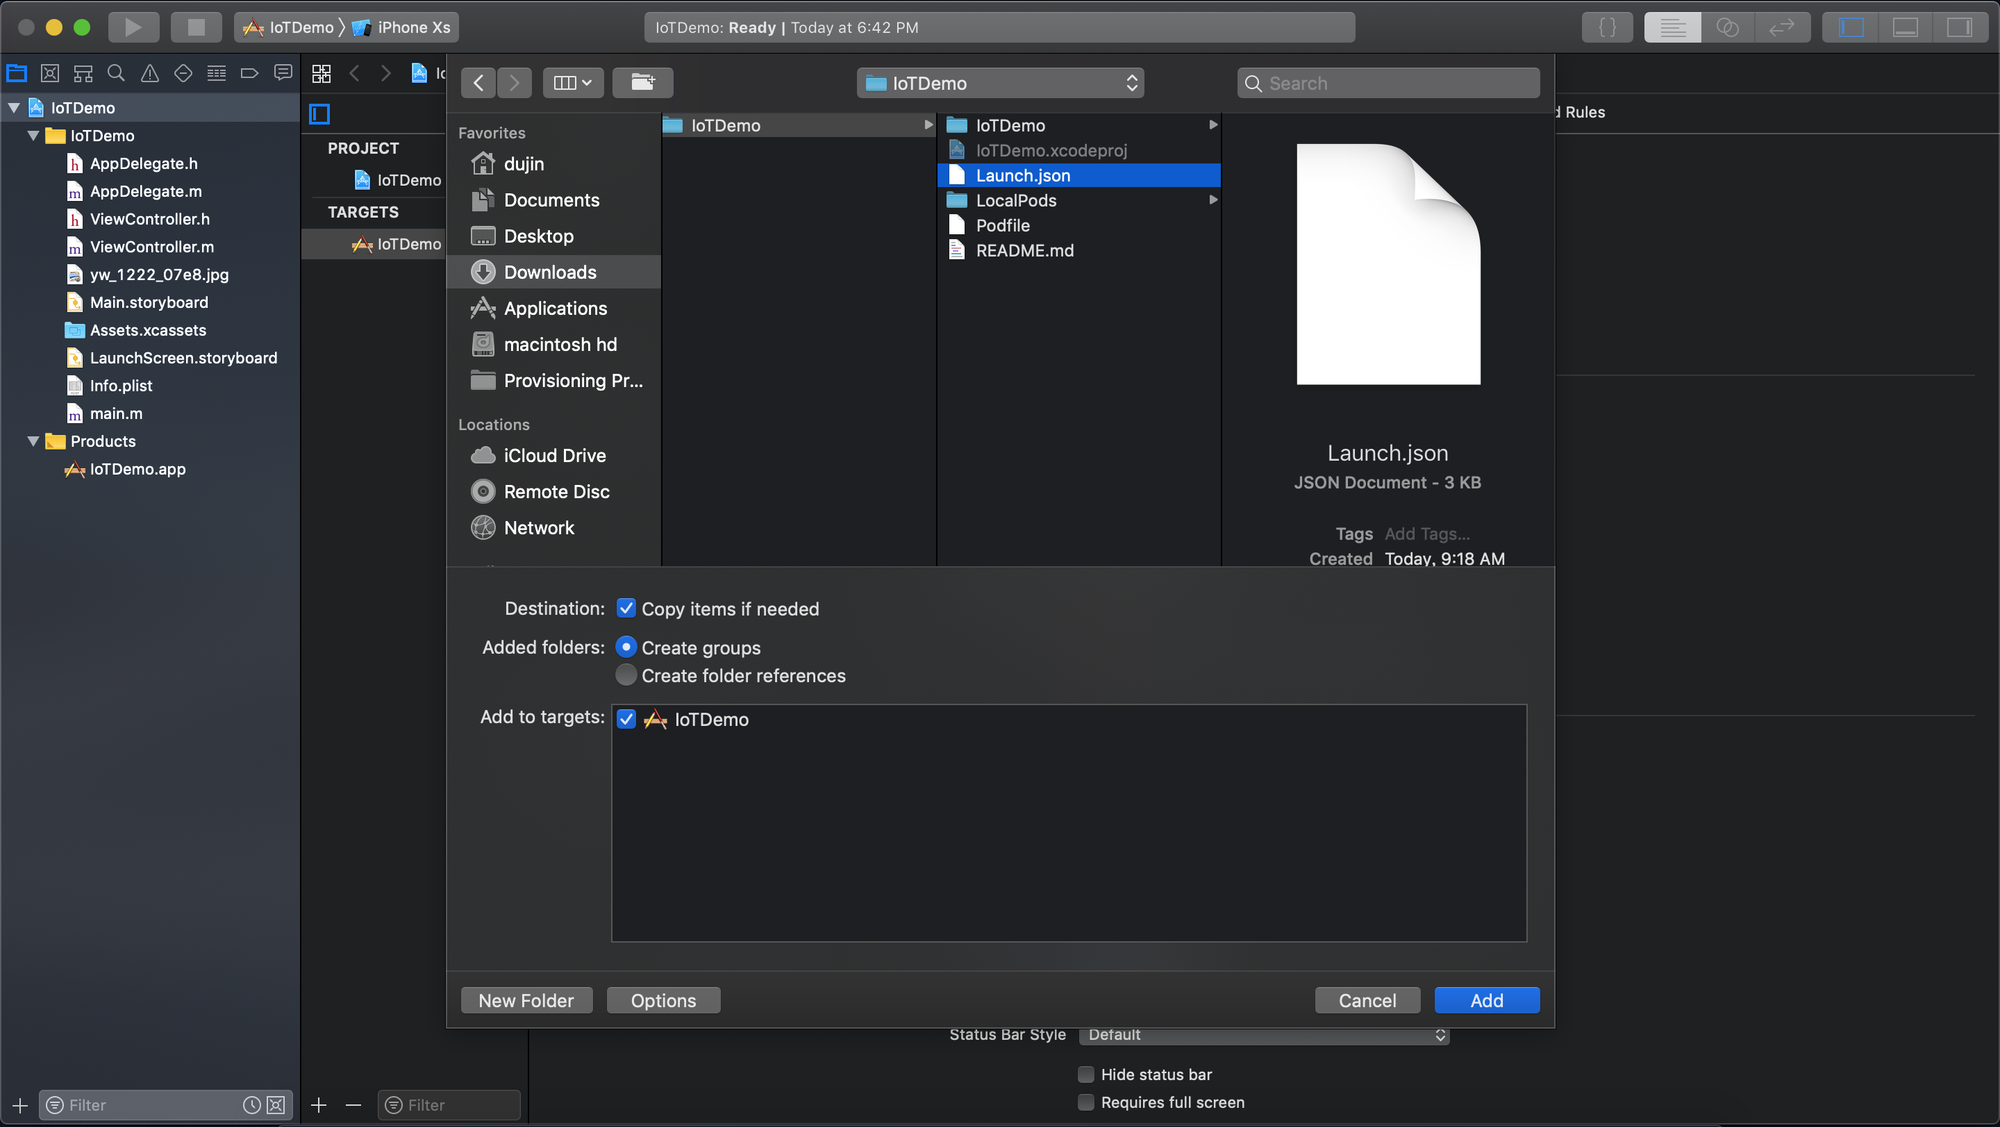Switch to the Version editor
The image size is (2000, 1127).
(1782, 27)
